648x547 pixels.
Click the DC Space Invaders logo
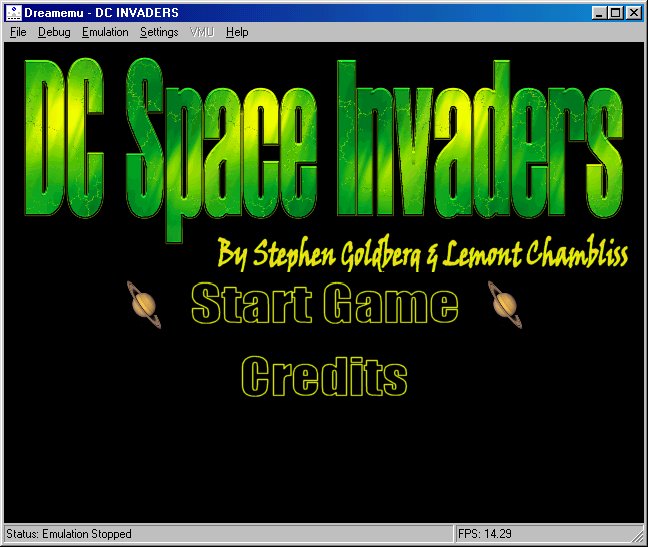(x=324, y=149)
